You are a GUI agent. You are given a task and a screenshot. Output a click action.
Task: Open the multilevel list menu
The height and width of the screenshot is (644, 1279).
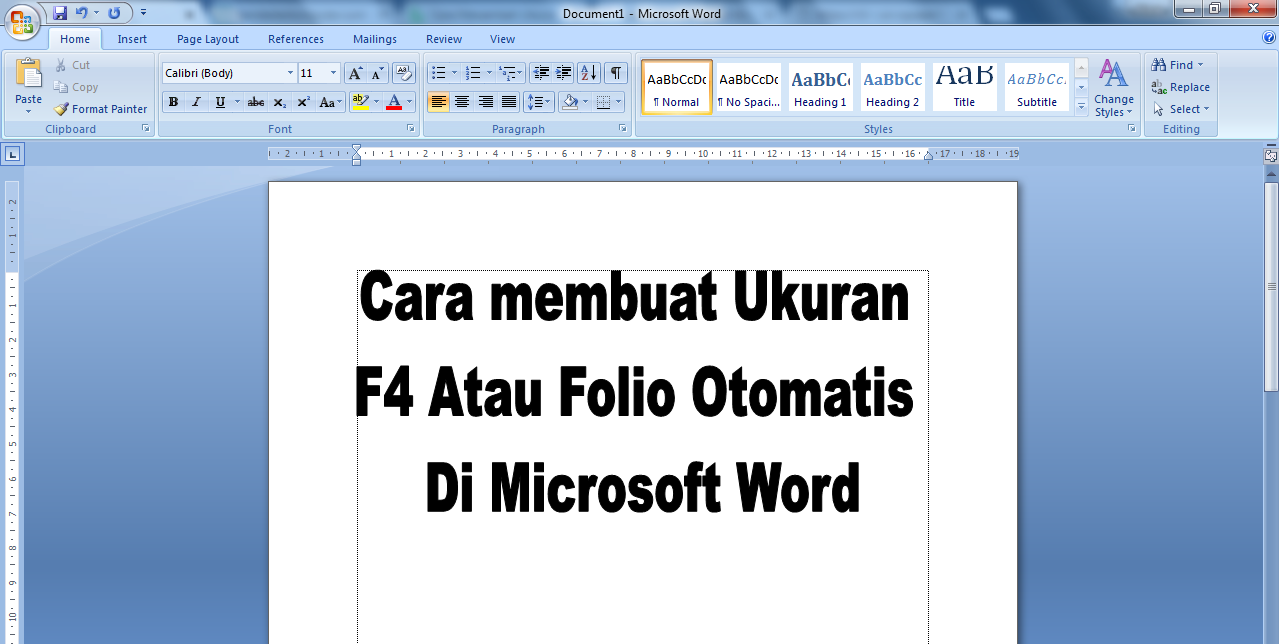(x=510, y=73)
